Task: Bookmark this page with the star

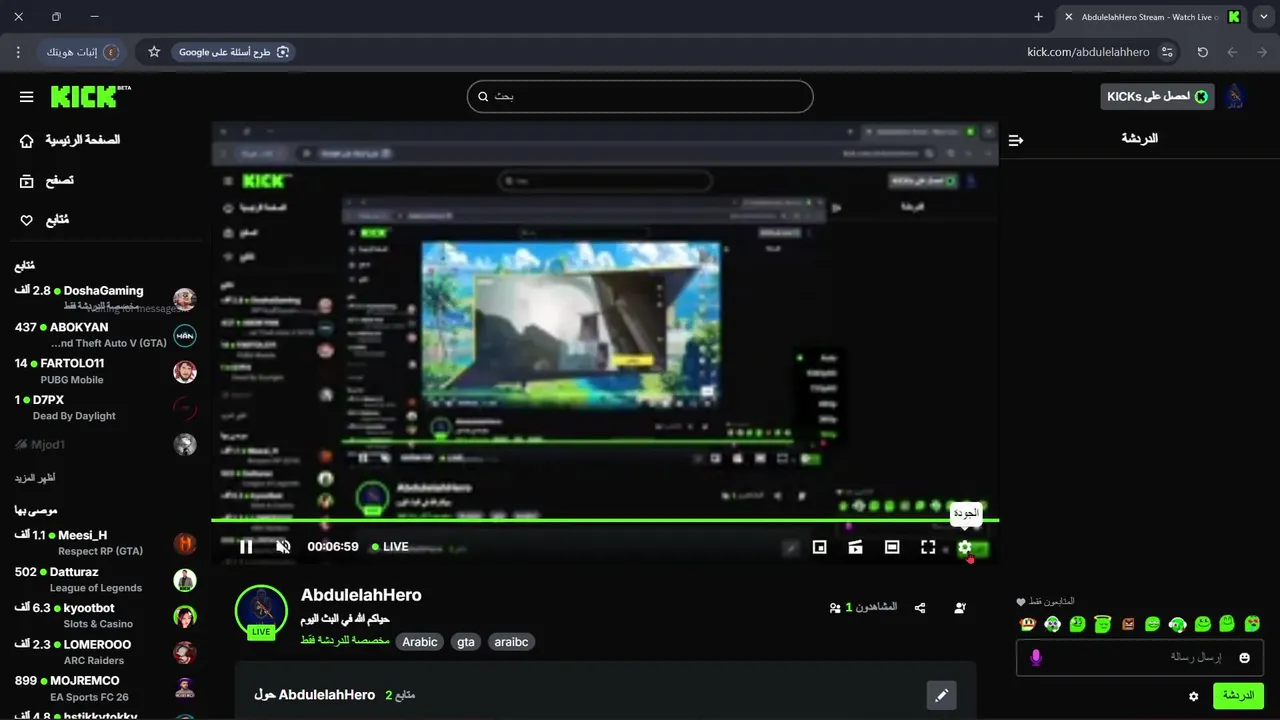Action: 154,52
